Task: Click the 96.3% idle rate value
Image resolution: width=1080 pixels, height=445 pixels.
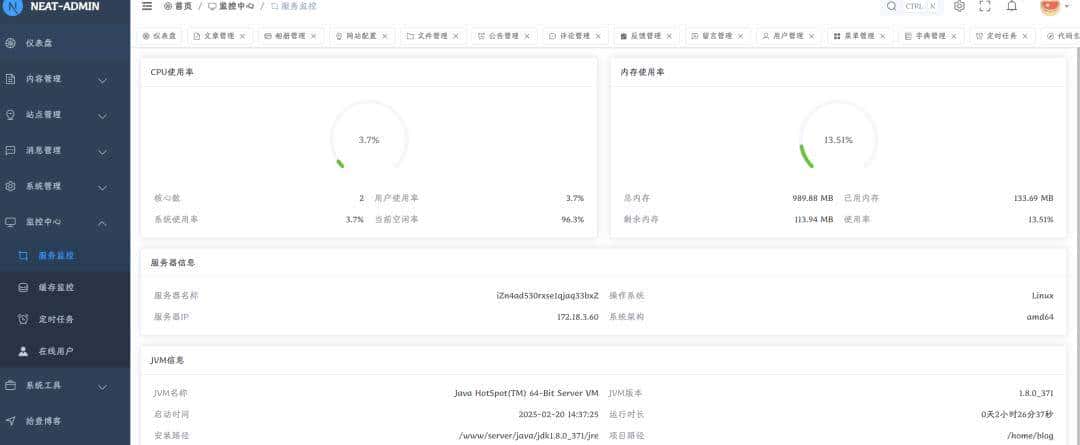Action: (572, 220)
